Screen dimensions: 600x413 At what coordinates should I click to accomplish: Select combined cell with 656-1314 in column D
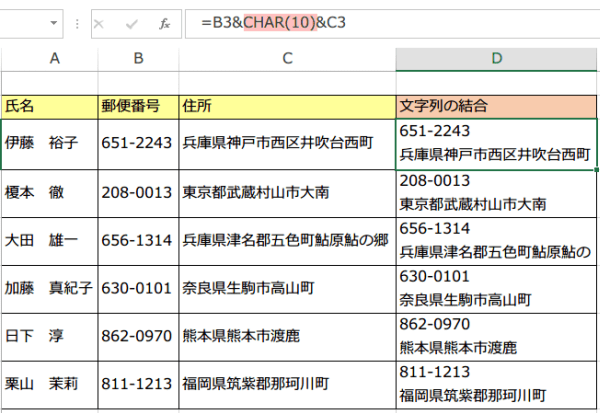(496, 241)
